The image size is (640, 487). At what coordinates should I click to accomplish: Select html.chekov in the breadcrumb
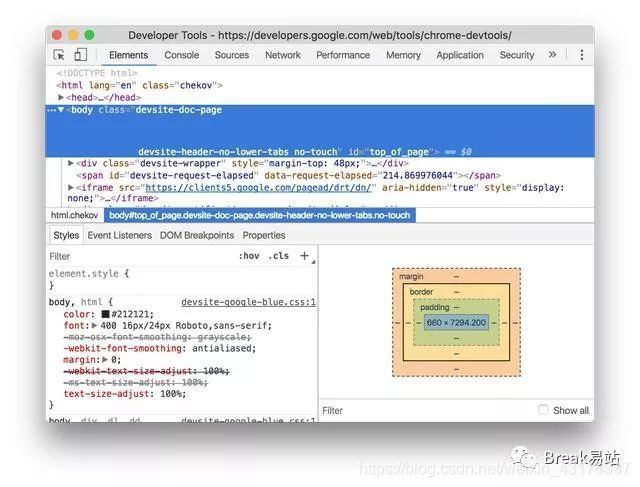click(x=75, y=215)
